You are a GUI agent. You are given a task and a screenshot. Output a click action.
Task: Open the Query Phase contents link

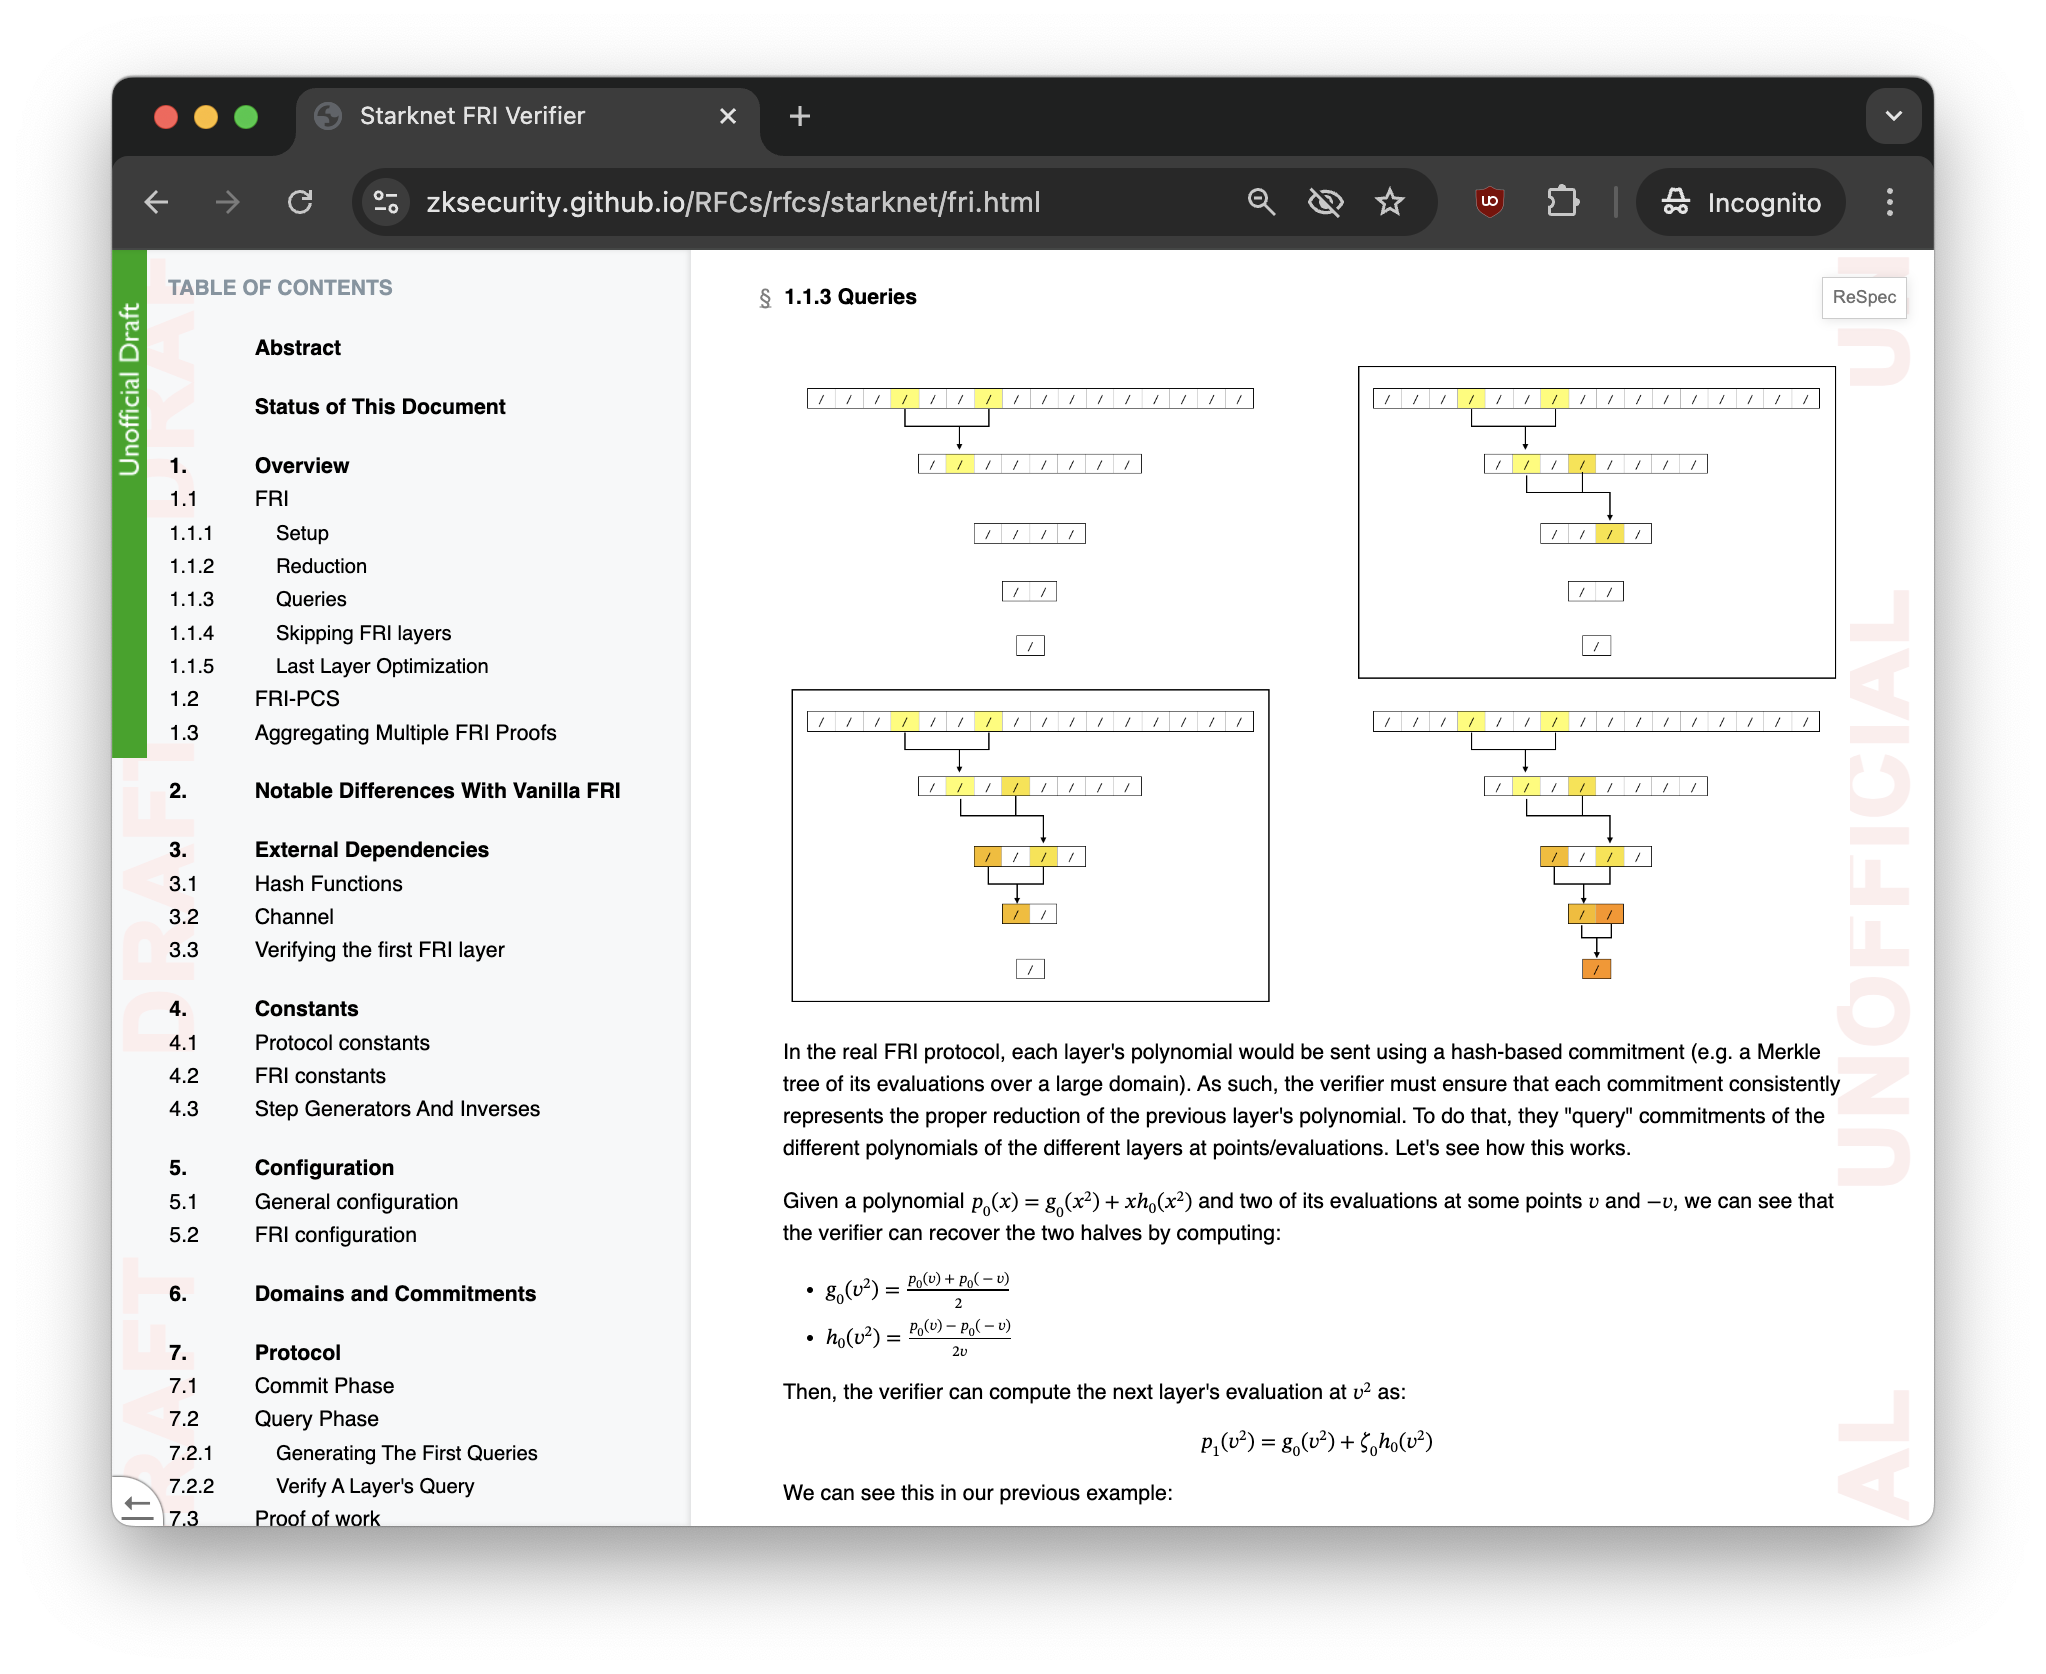(316, 1419)
